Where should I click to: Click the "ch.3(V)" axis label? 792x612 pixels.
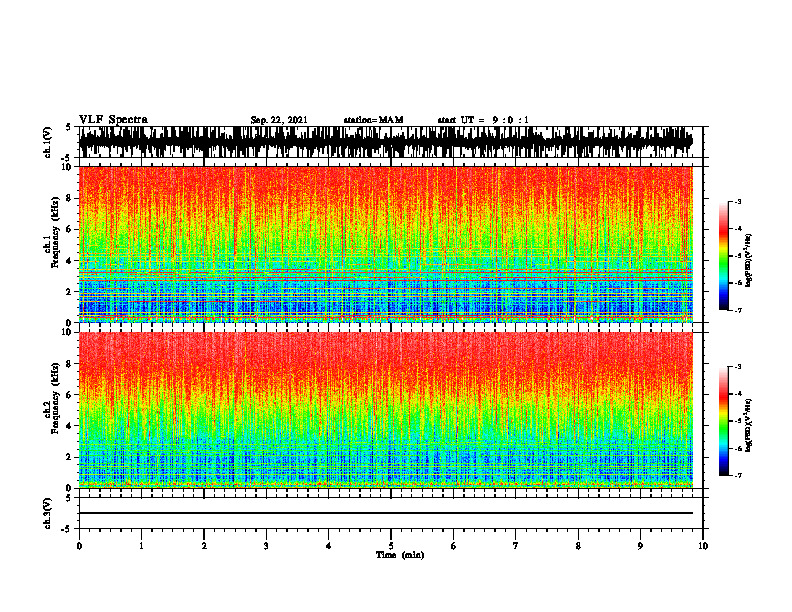point(48,513)
